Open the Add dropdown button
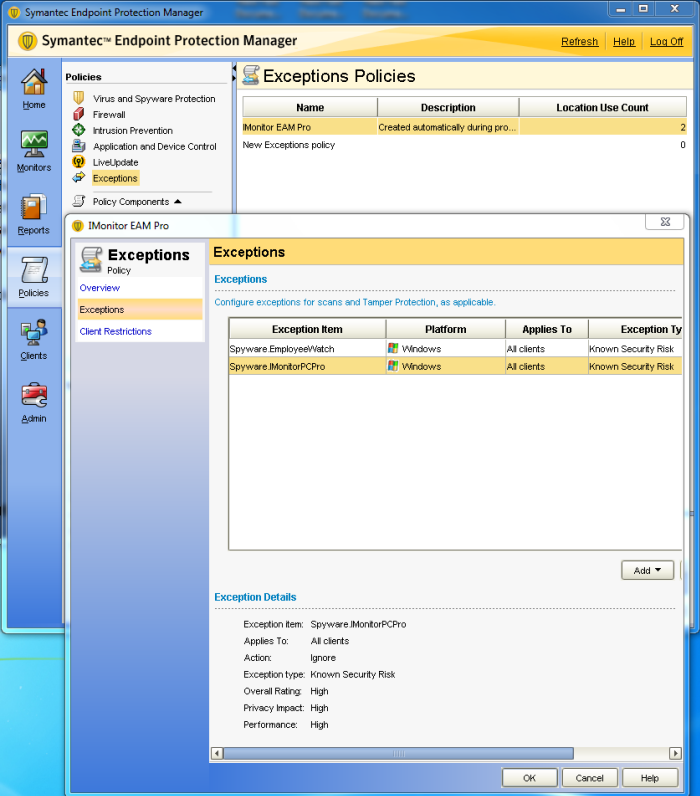Screen dimensions: 700x796 pos(647,570)
